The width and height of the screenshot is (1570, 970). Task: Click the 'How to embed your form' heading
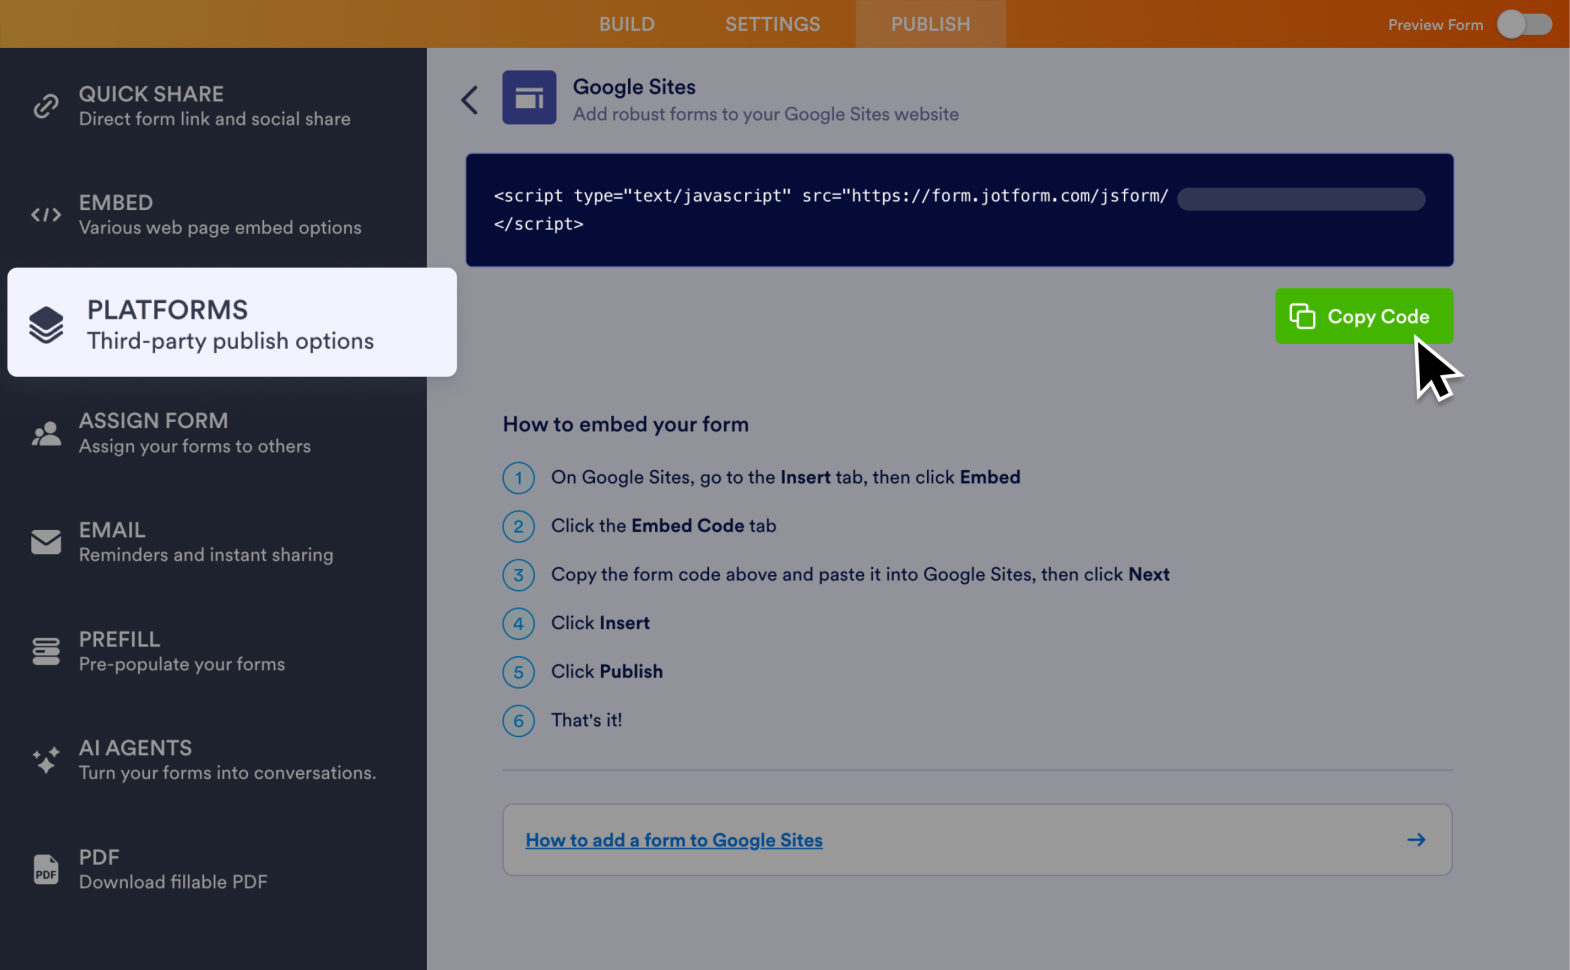pyautogui.click(x=626, y=424)
